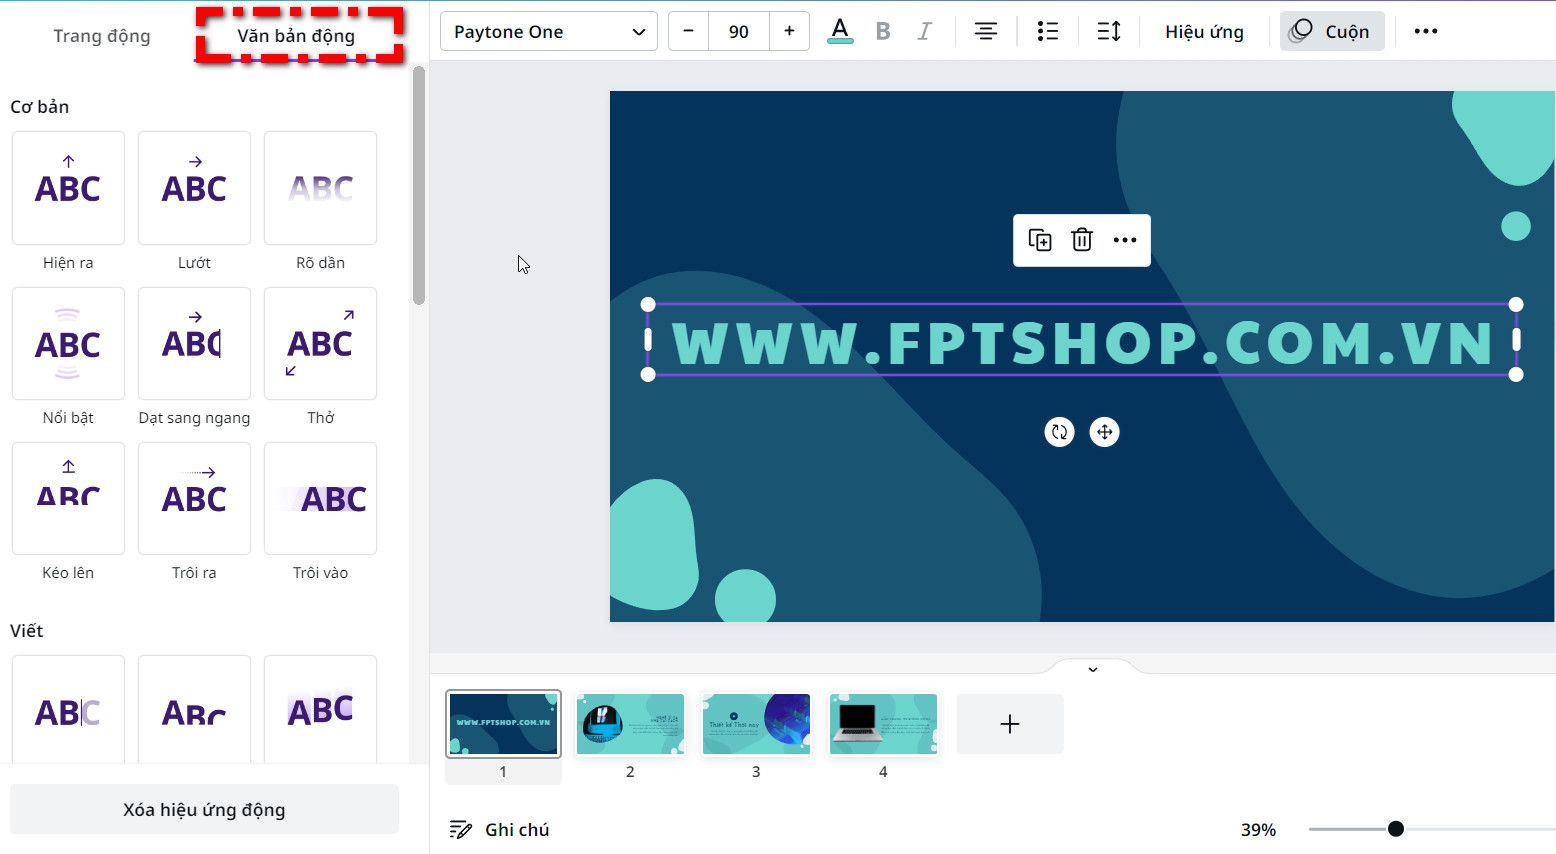Decrease font size with minus button
The image size is (1556, 854).
pyautogui.click(x=688, y=32)
